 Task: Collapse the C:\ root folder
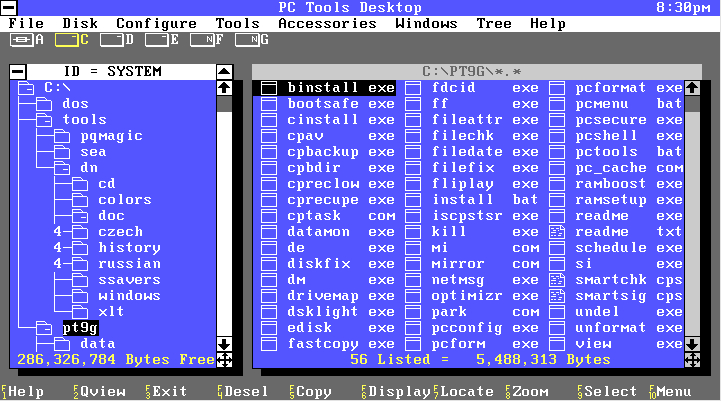[26, 88]
